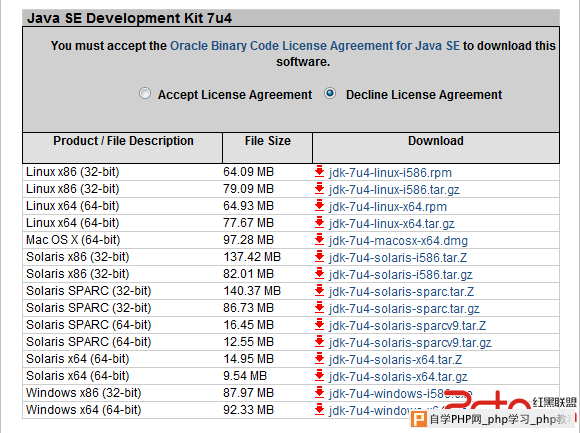
Task: Click red download arrow for Windows x86 row
Action: click(319, 393)
